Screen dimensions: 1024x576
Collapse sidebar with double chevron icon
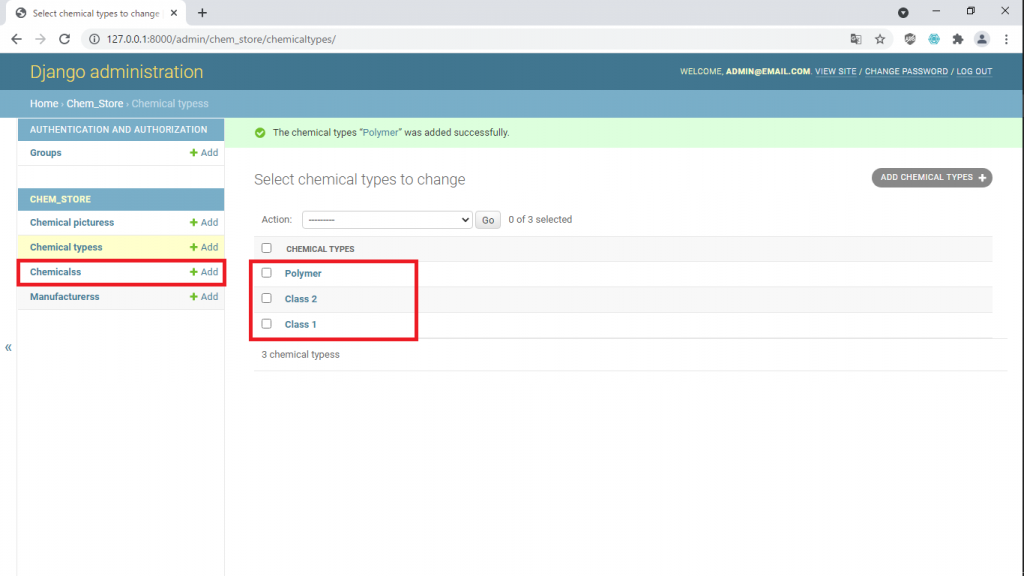click(8, 347)
